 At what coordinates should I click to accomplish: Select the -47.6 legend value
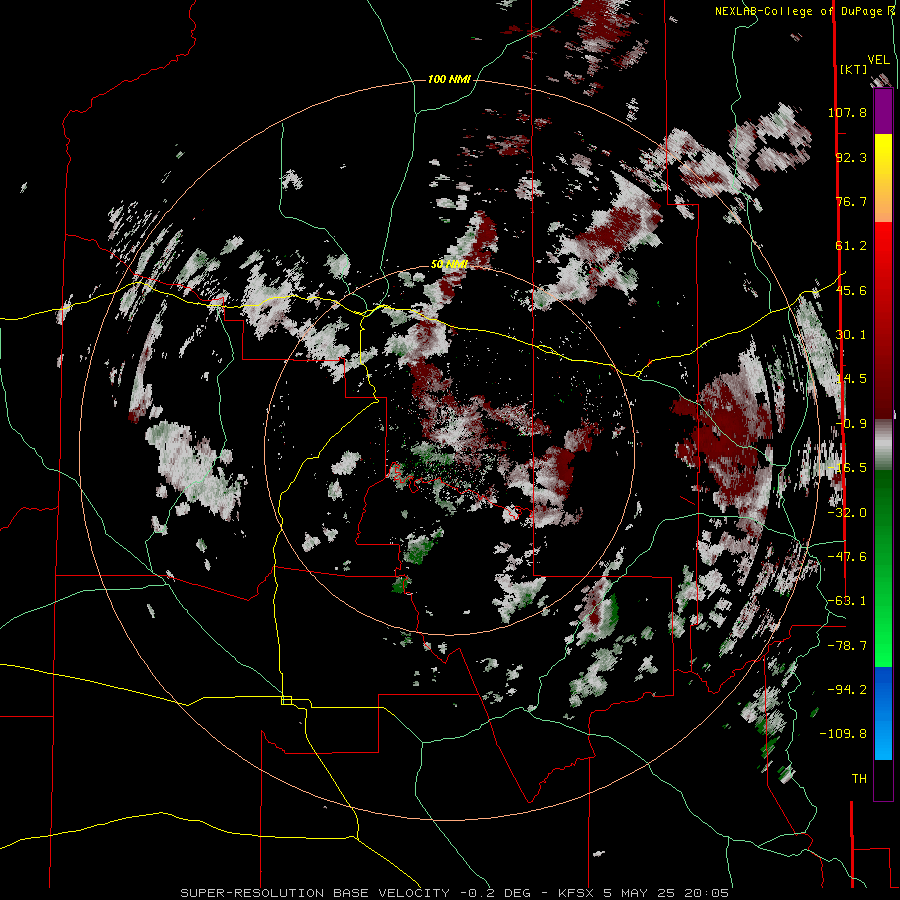pos(847,557)
